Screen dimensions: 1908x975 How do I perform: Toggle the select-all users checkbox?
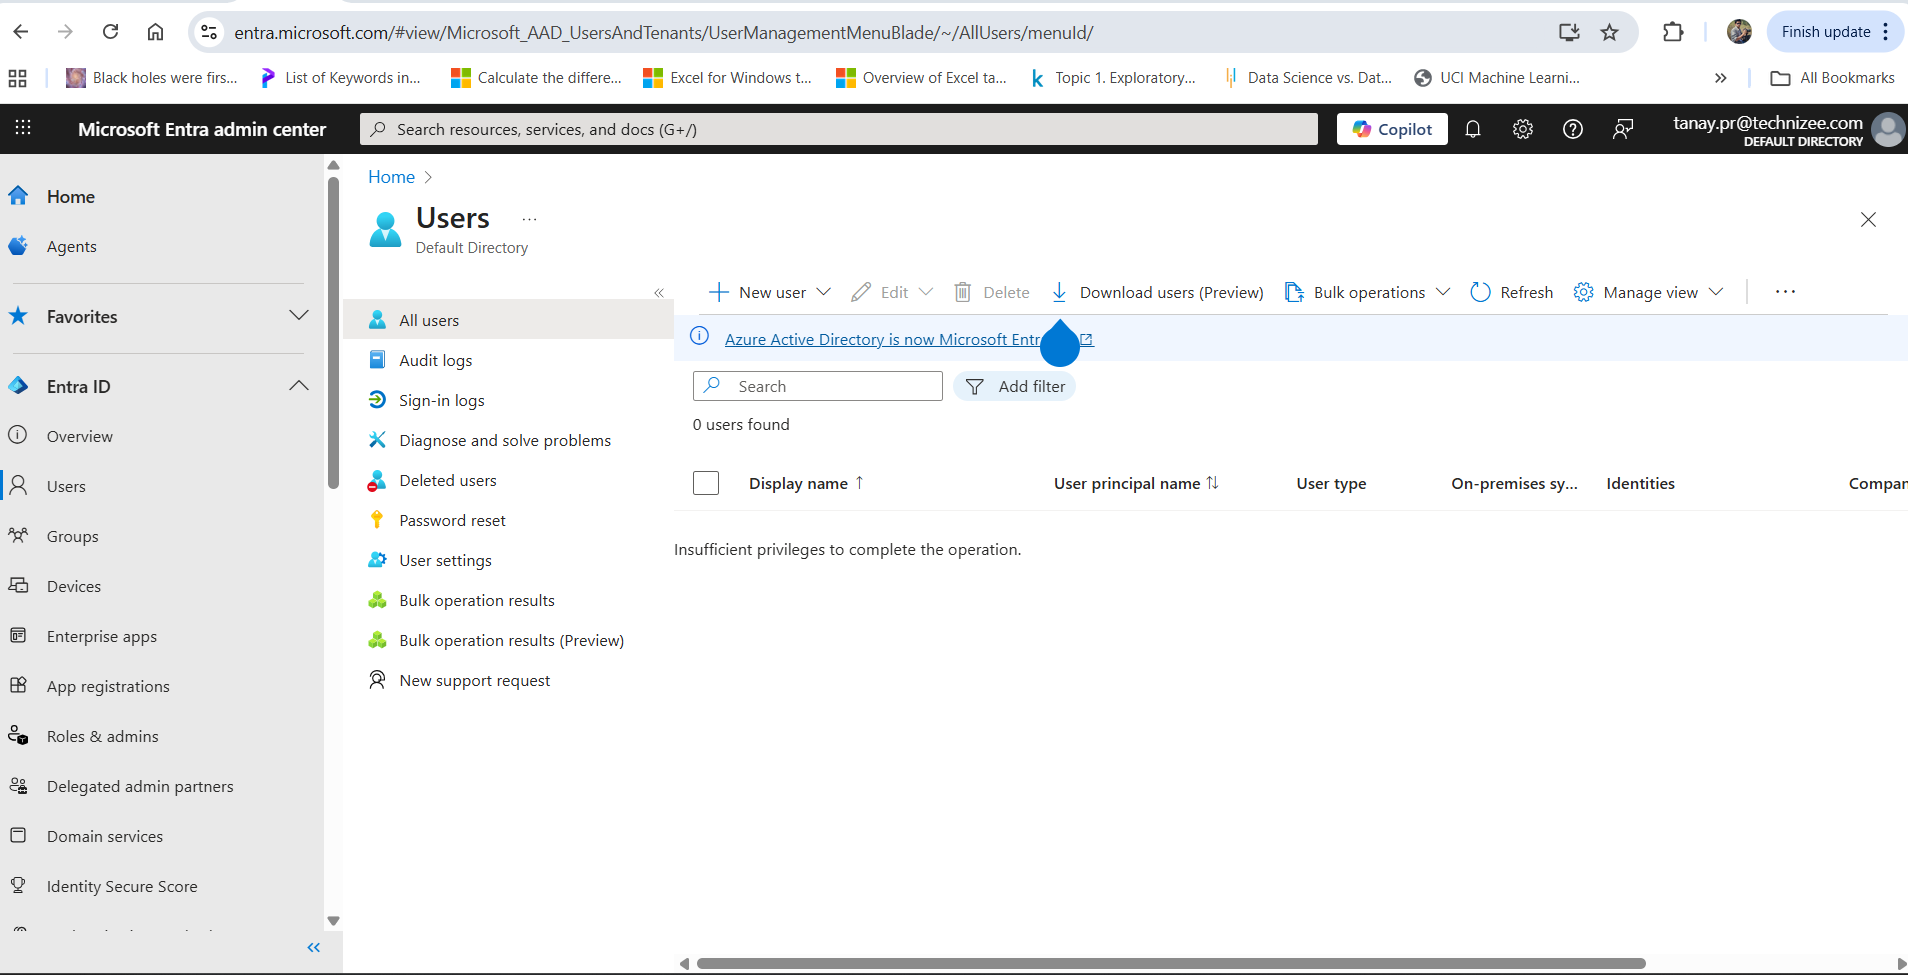[706, 483]
